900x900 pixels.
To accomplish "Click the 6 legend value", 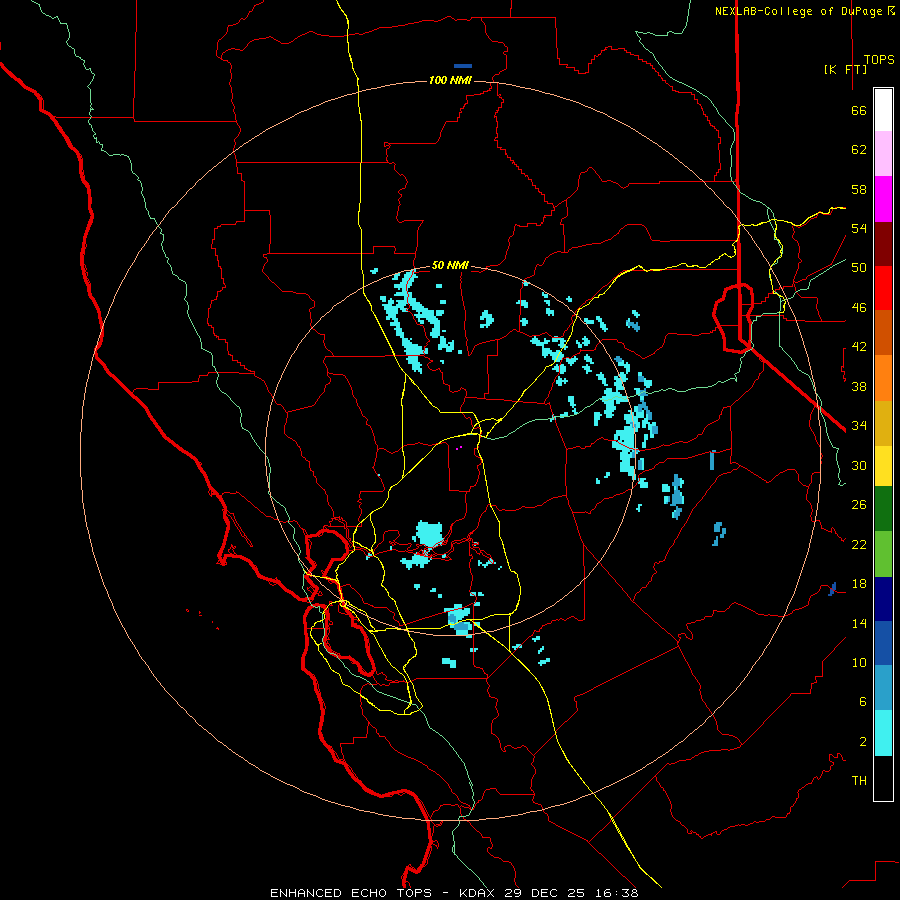I will pos(863,702).
